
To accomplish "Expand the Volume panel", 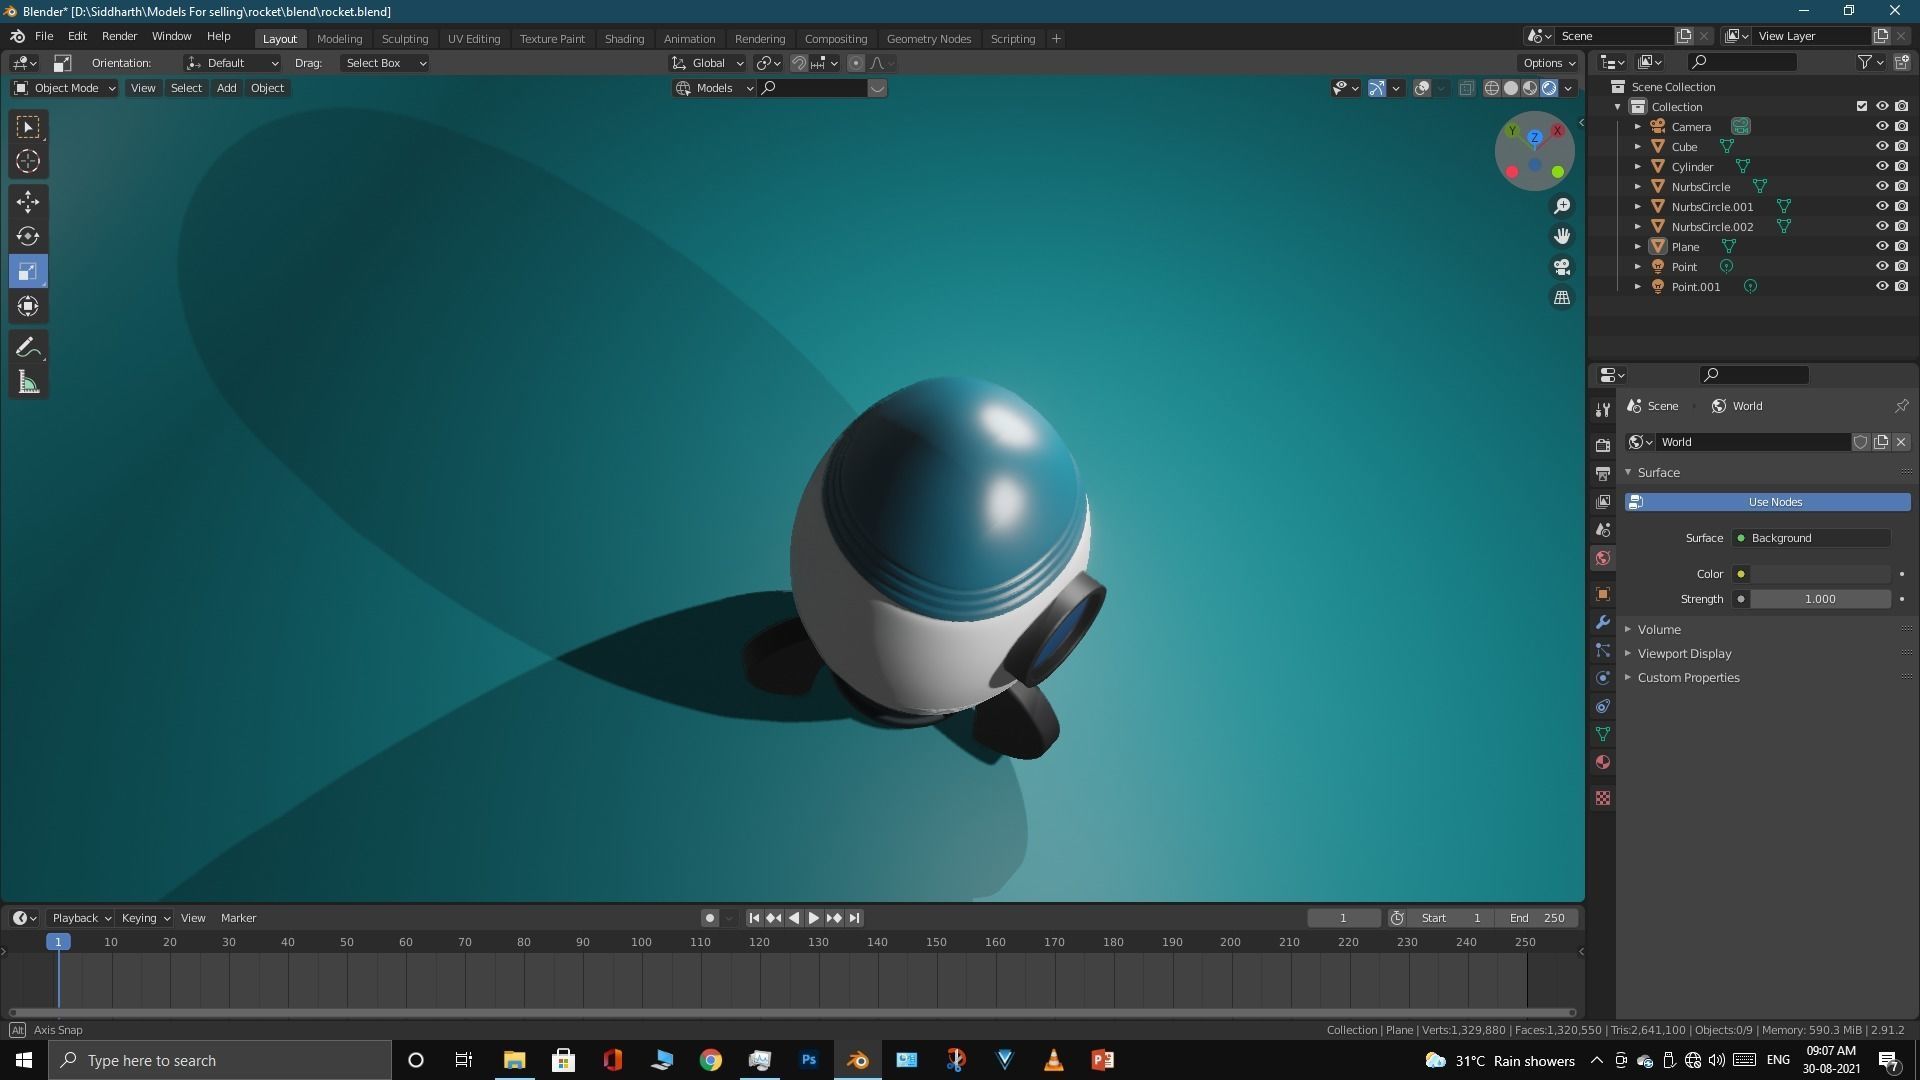I will pos(1659,629).
